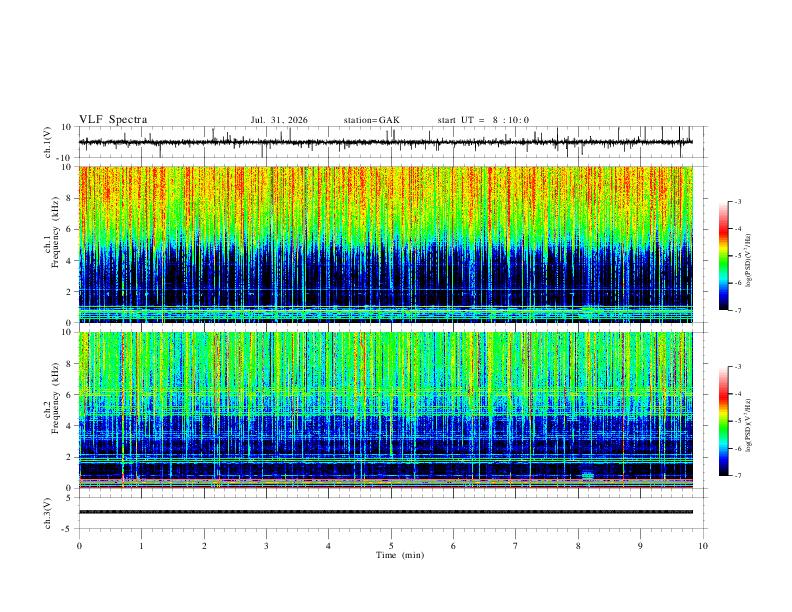This screenshot has width=792, height=612.
Task: Click the date label Jul. 31, 2026
Action: [279, 120]
